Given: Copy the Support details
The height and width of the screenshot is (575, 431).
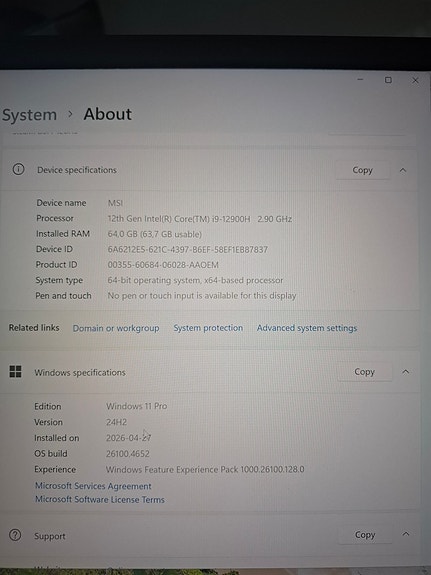Looking at the screenshot, I should (x=365, y=535).
